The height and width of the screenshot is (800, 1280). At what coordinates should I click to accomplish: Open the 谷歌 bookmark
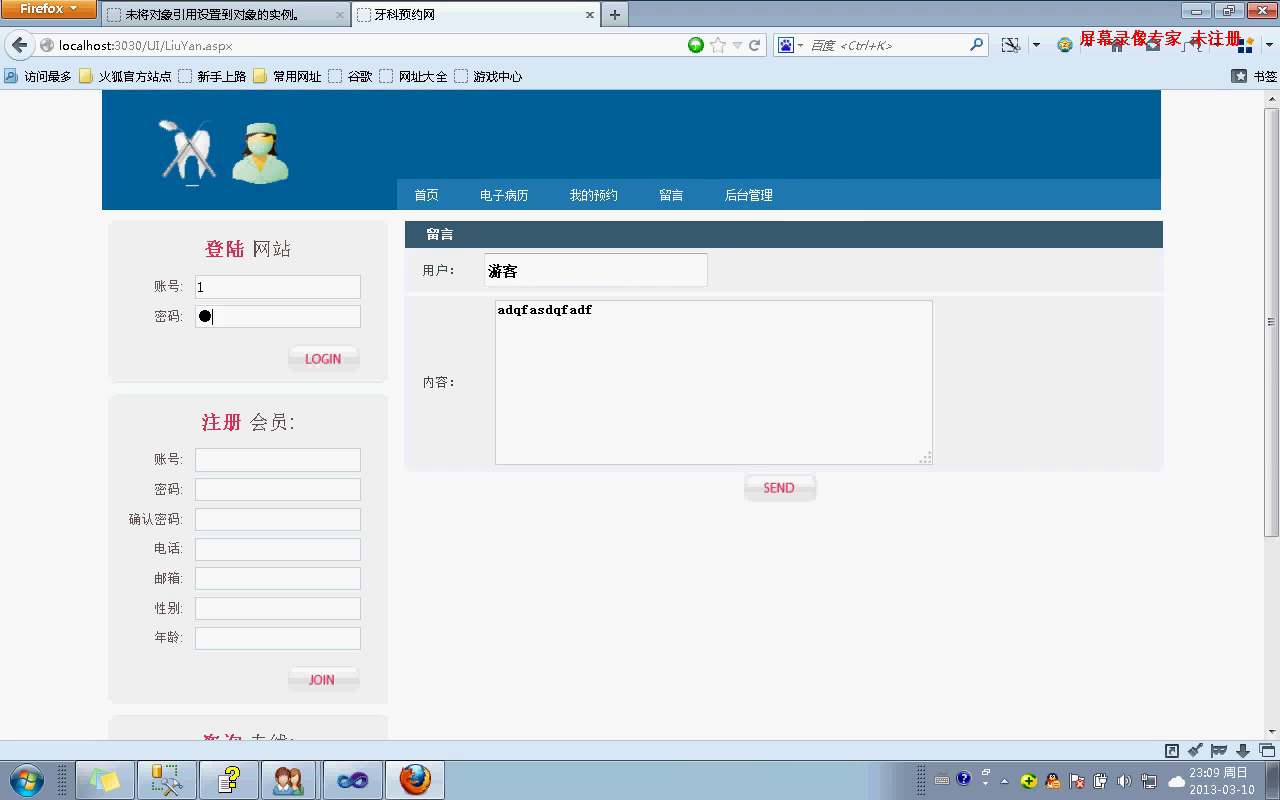(350, 76)
